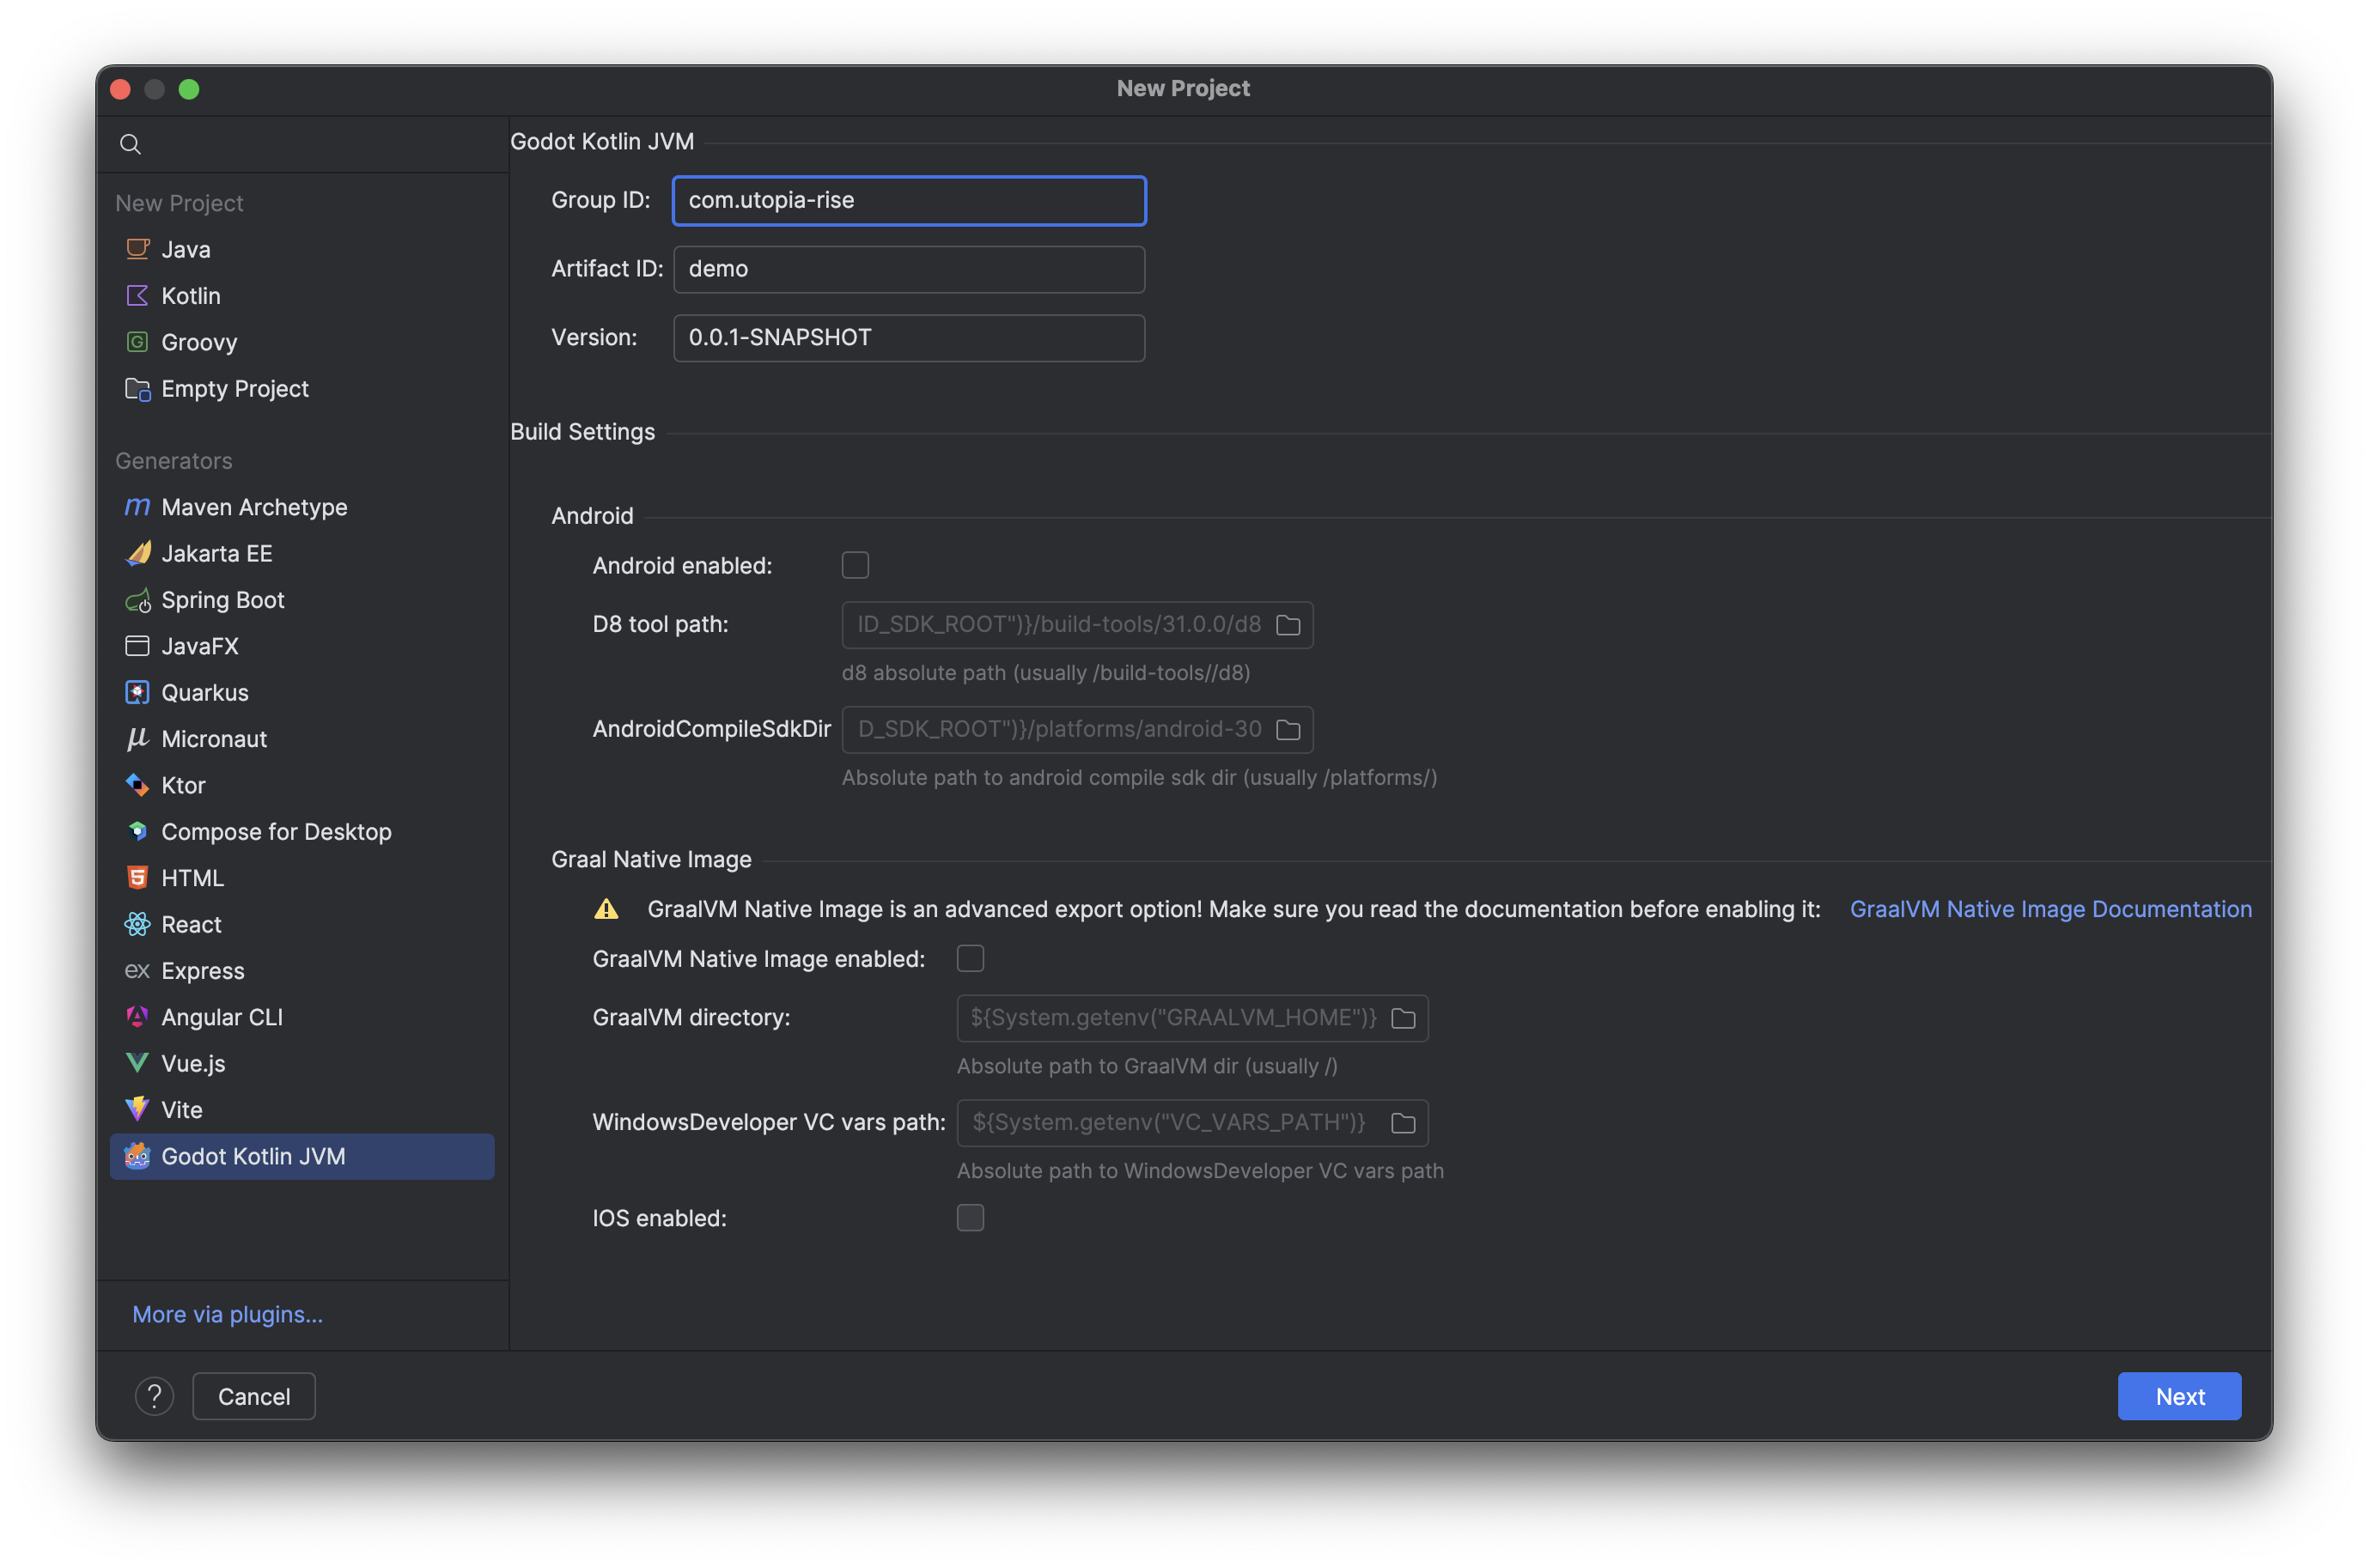Screen dimensions: 2369x1568
Task: Click the Maven Archetype icon
Action: 137,507
